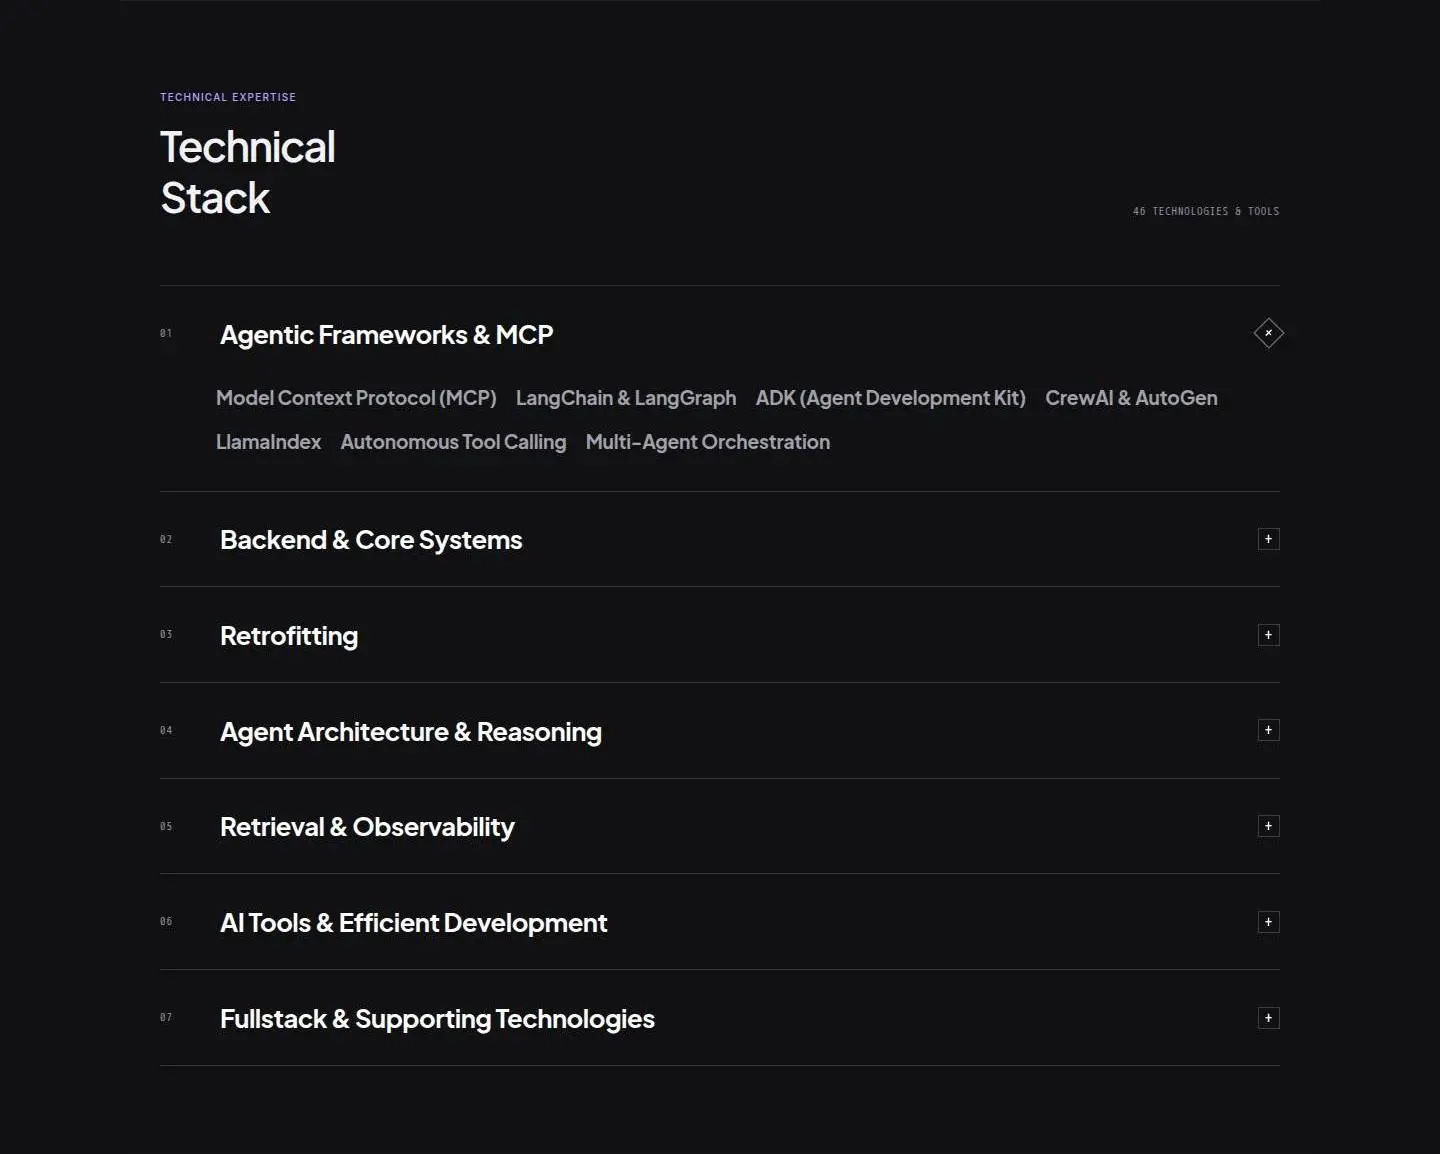1440x1154 pixels.
Task: Click ADK (Agent Development Kit) tag
Action: (x=891, y=398)
